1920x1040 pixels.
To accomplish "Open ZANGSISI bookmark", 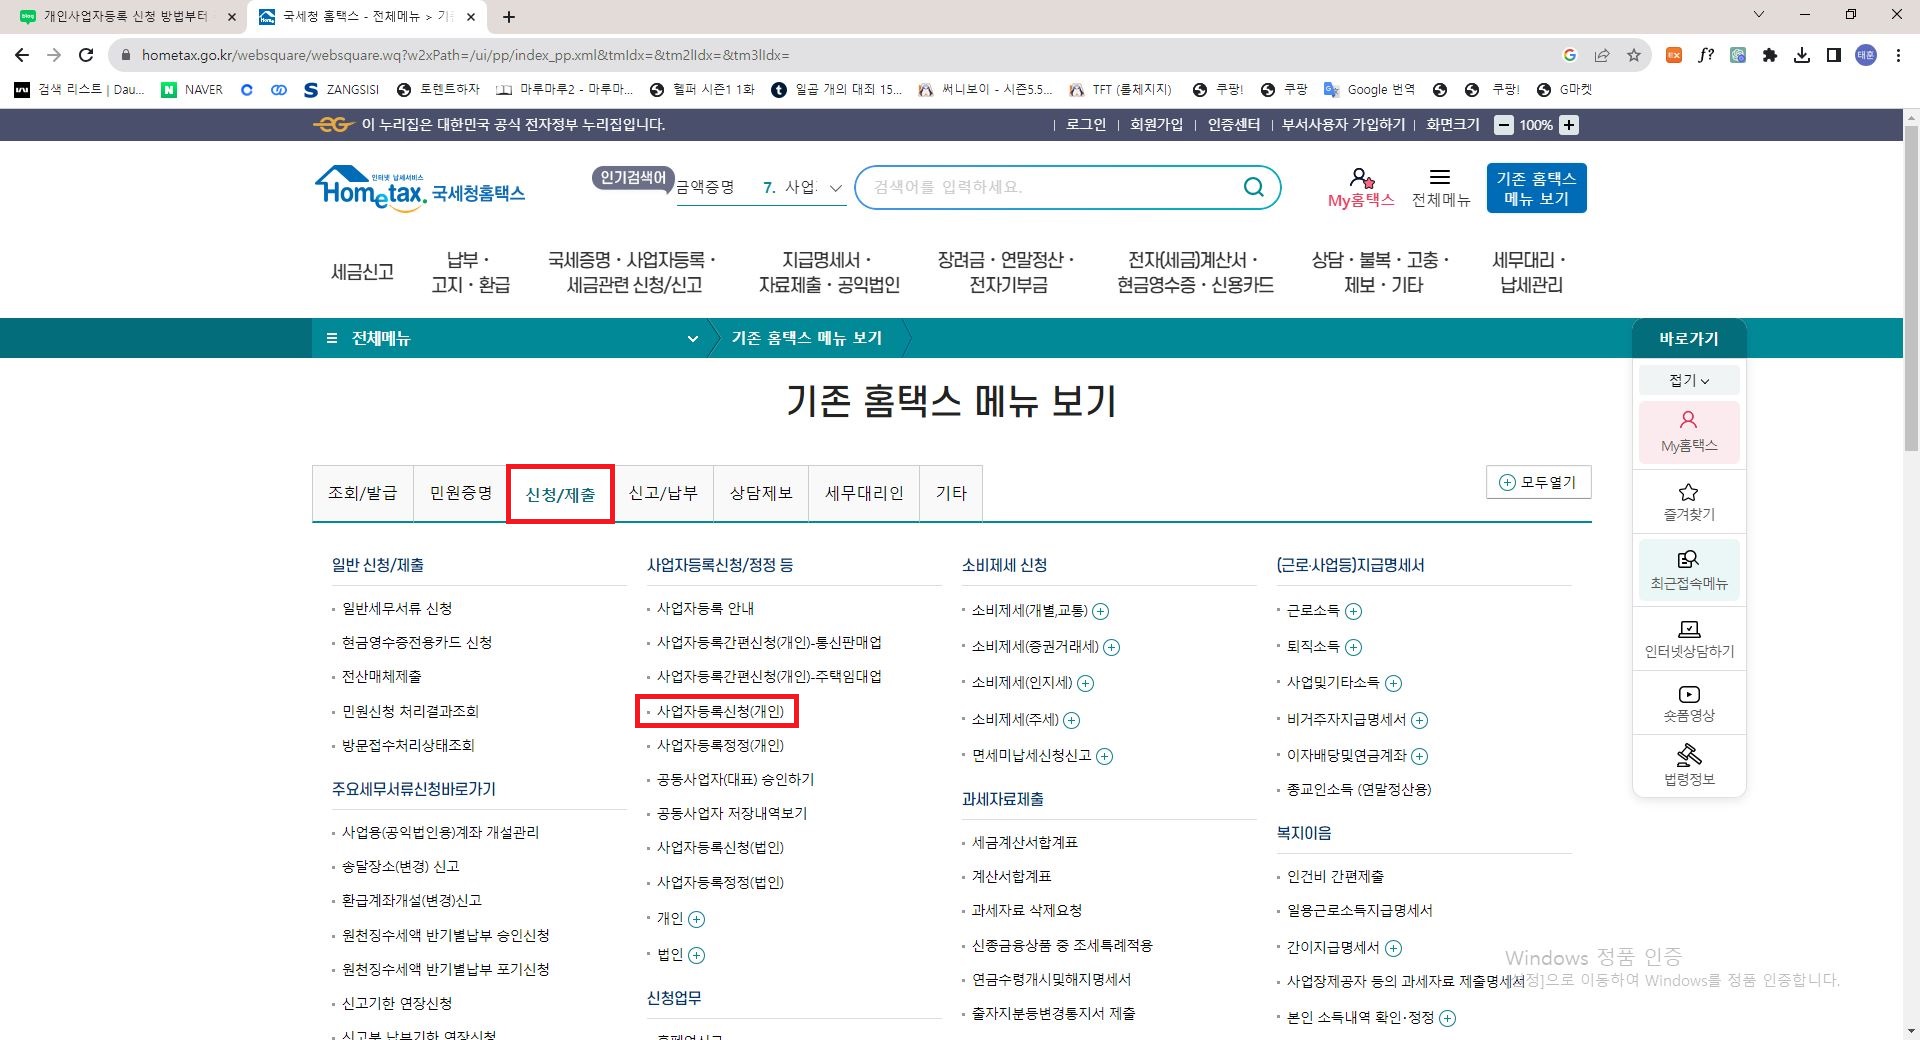I will click(341, 89).
